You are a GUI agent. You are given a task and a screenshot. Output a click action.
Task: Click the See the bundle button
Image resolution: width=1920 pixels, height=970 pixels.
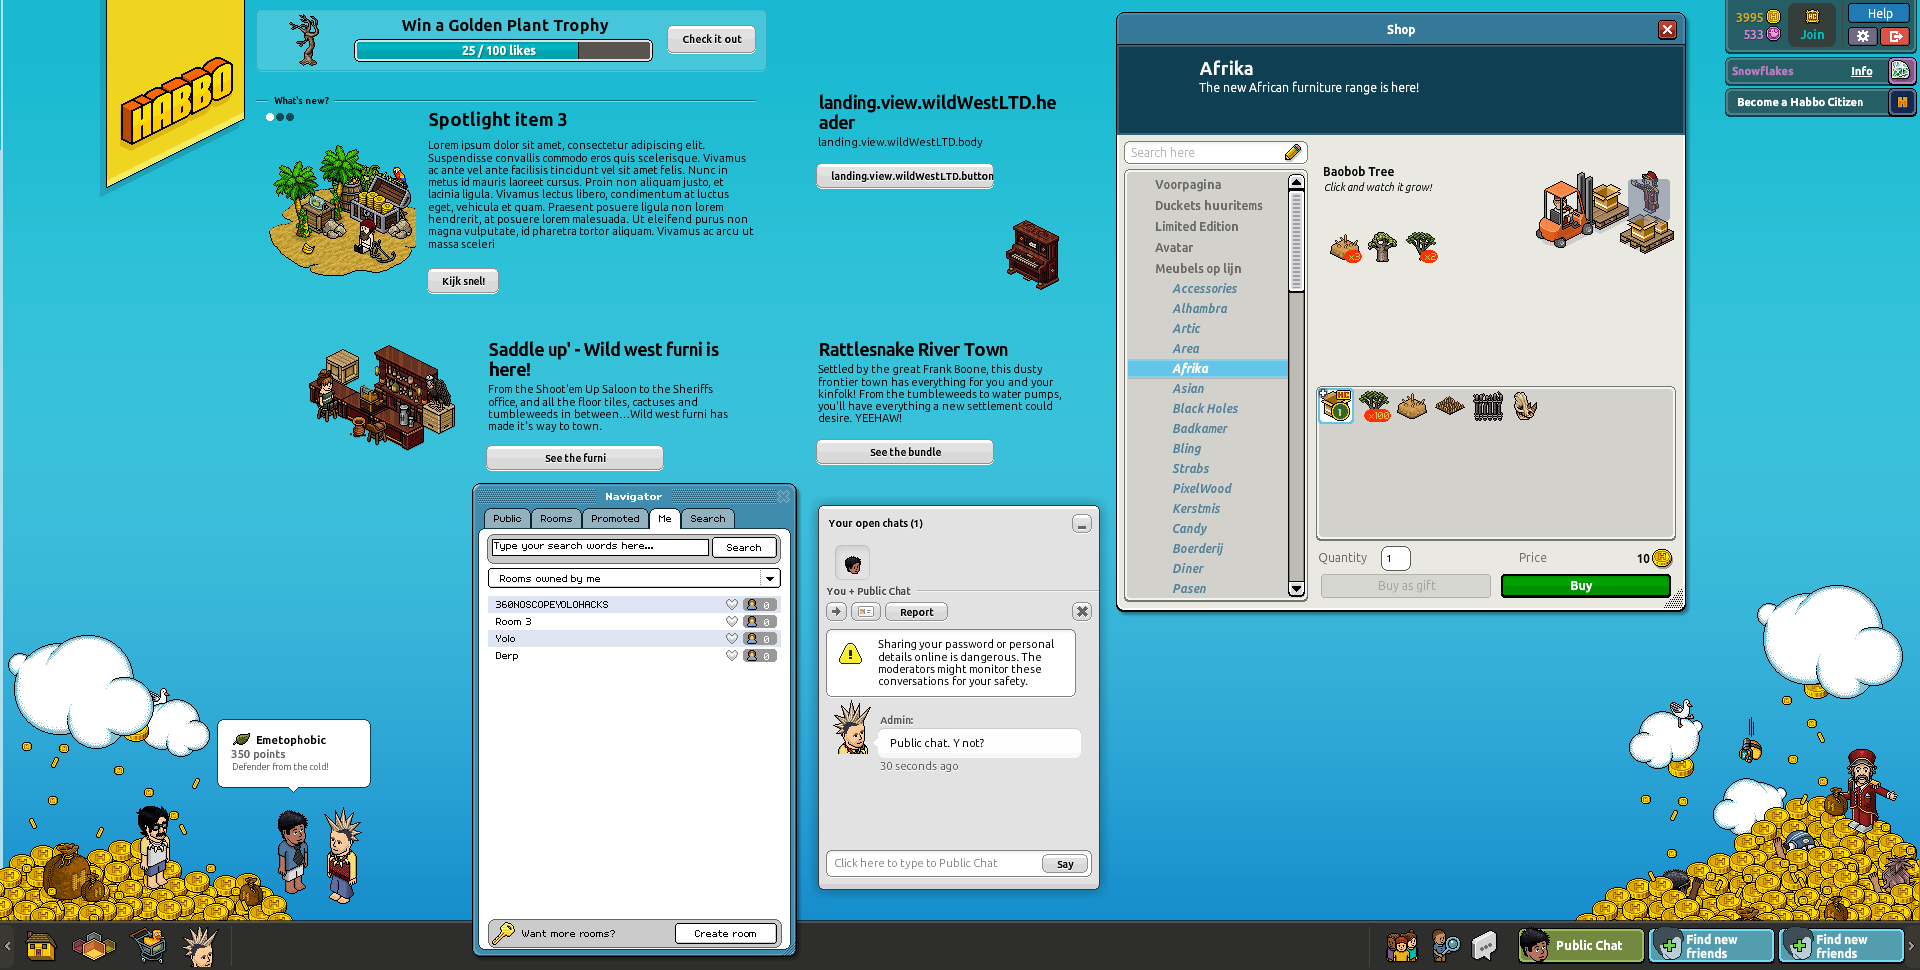tap(905, 452)
